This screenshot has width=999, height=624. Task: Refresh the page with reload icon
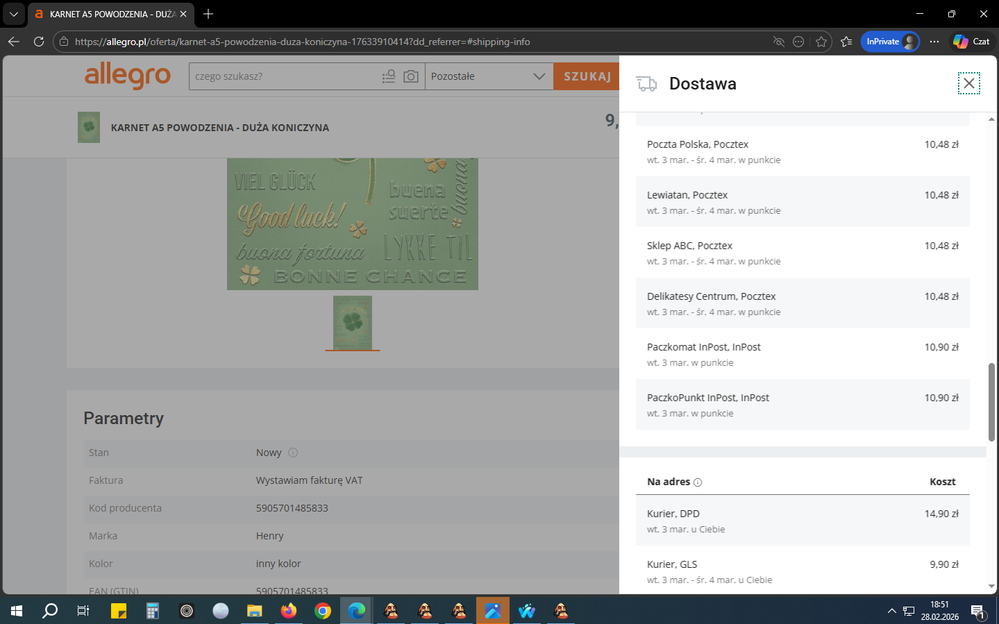click(x=39, y=42)
